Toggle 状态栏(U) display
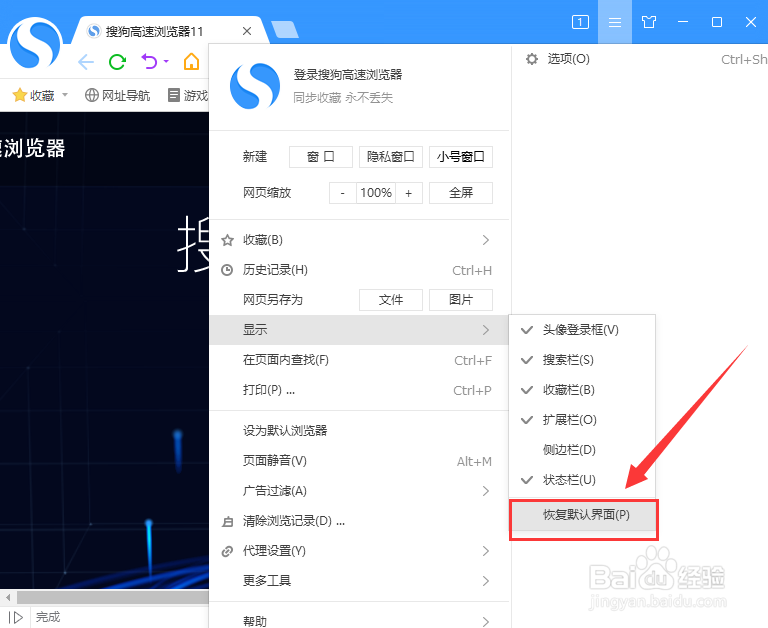Image resolution: width=768 pixels, height=628 pixels. 582,480
